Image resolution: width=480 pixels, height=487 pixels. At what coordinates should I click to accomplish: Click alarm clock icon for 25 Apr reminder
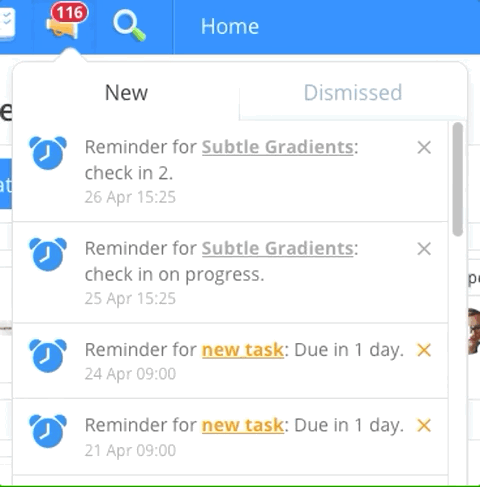tap(48, 254)
